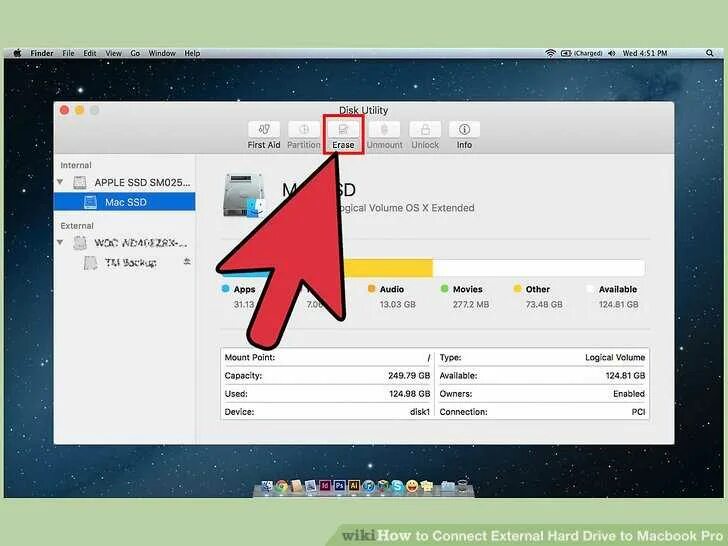Click the Movies size 277.2 MB
This screenshot has width=728, height=546.
point(471,305)
